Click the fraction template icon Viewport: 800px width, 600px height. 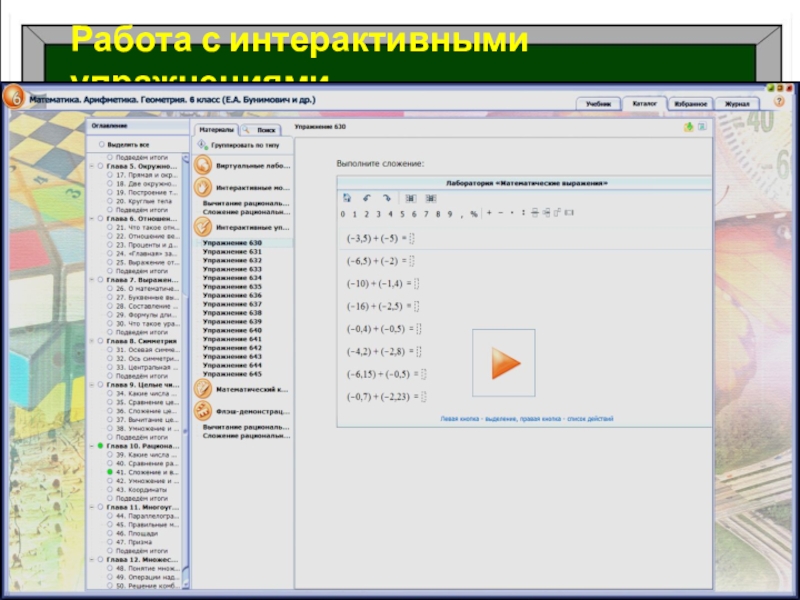coord(534,213)
